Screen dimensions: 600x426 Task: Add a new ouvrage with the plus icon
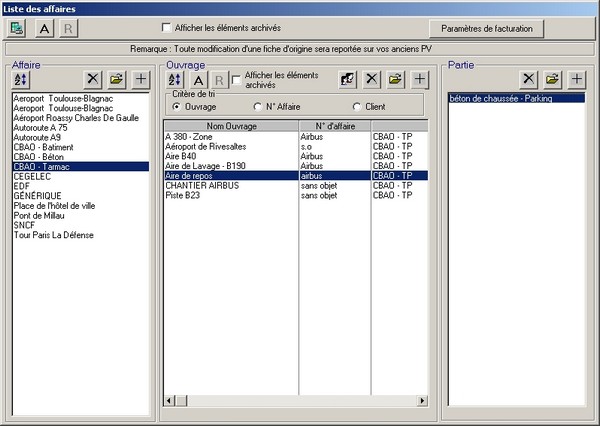point(418,79)
